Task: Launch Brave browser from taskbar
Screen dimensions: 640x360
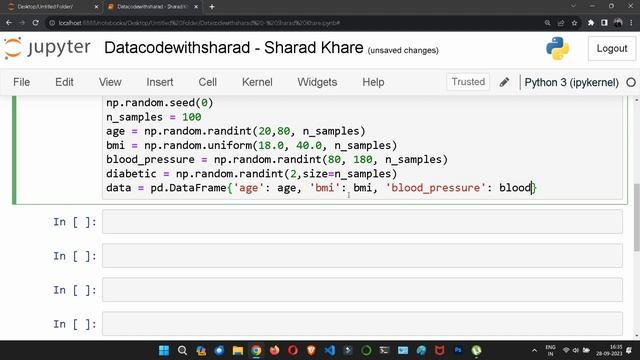Action: (311, 350)
